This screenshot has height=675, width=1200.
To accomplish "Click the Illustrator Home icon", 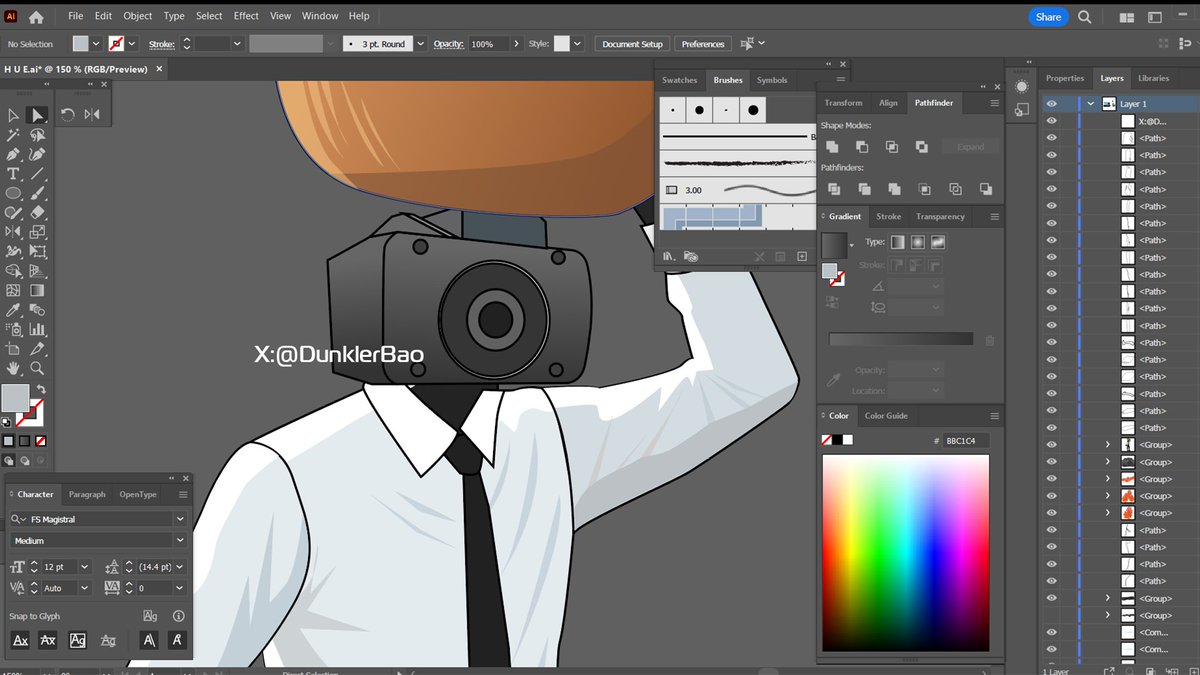I will tap(36, 17).
